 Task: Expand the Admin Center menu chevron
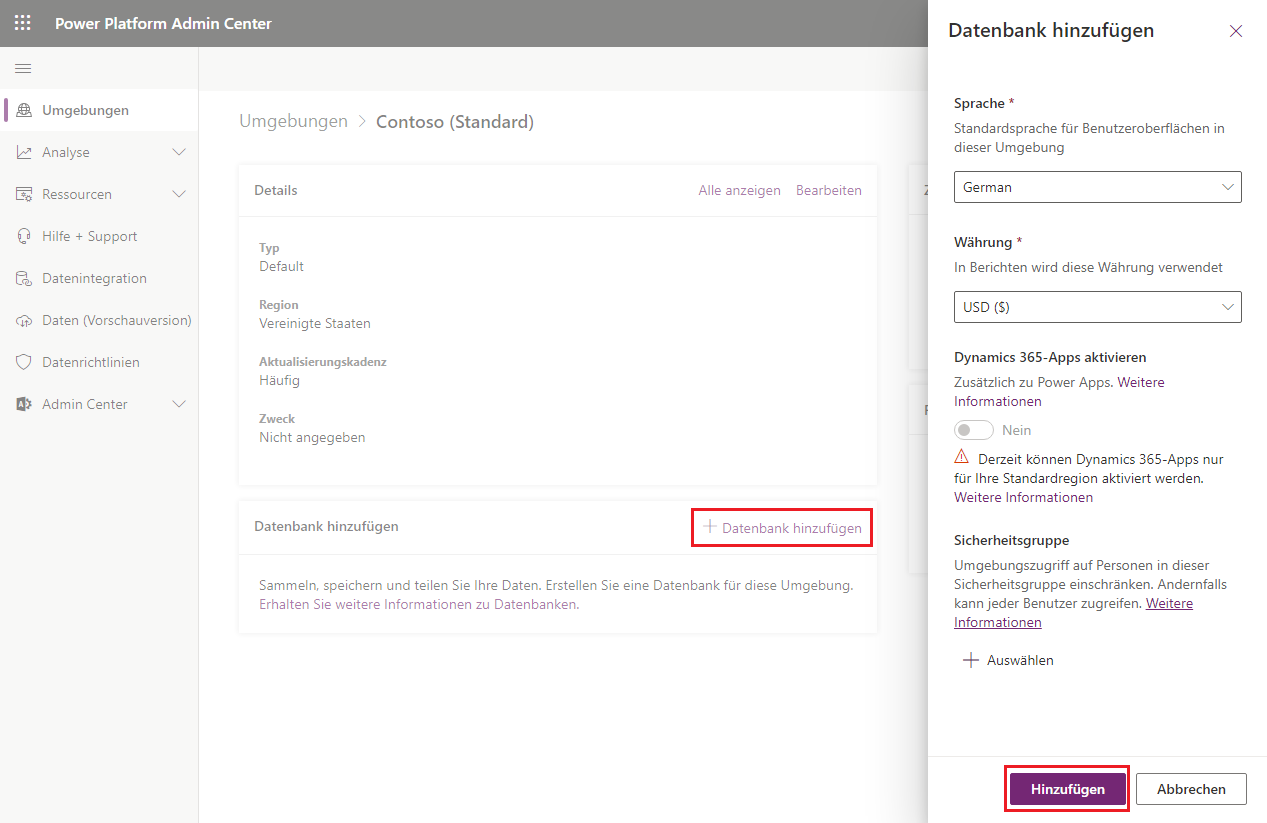[x=180, y=404]
